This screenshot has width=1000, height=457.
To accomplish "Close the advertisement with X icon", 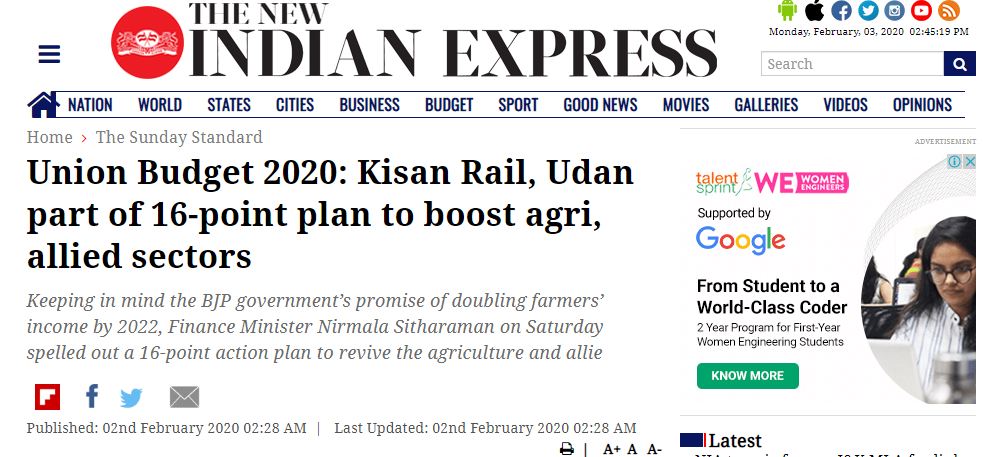I will tap(969, 162).
